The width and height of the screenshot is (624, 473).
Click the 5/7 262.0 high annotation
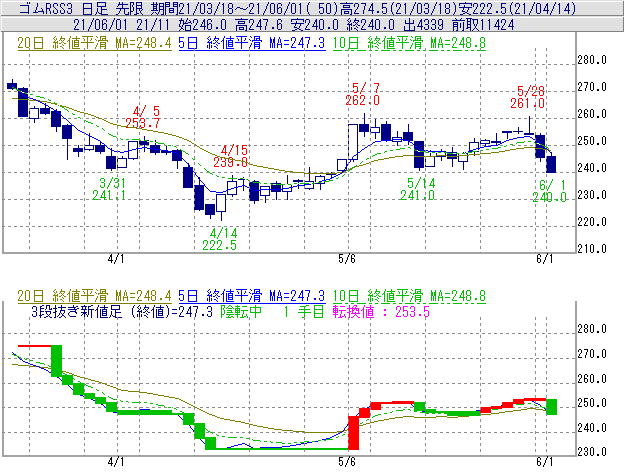363,94
